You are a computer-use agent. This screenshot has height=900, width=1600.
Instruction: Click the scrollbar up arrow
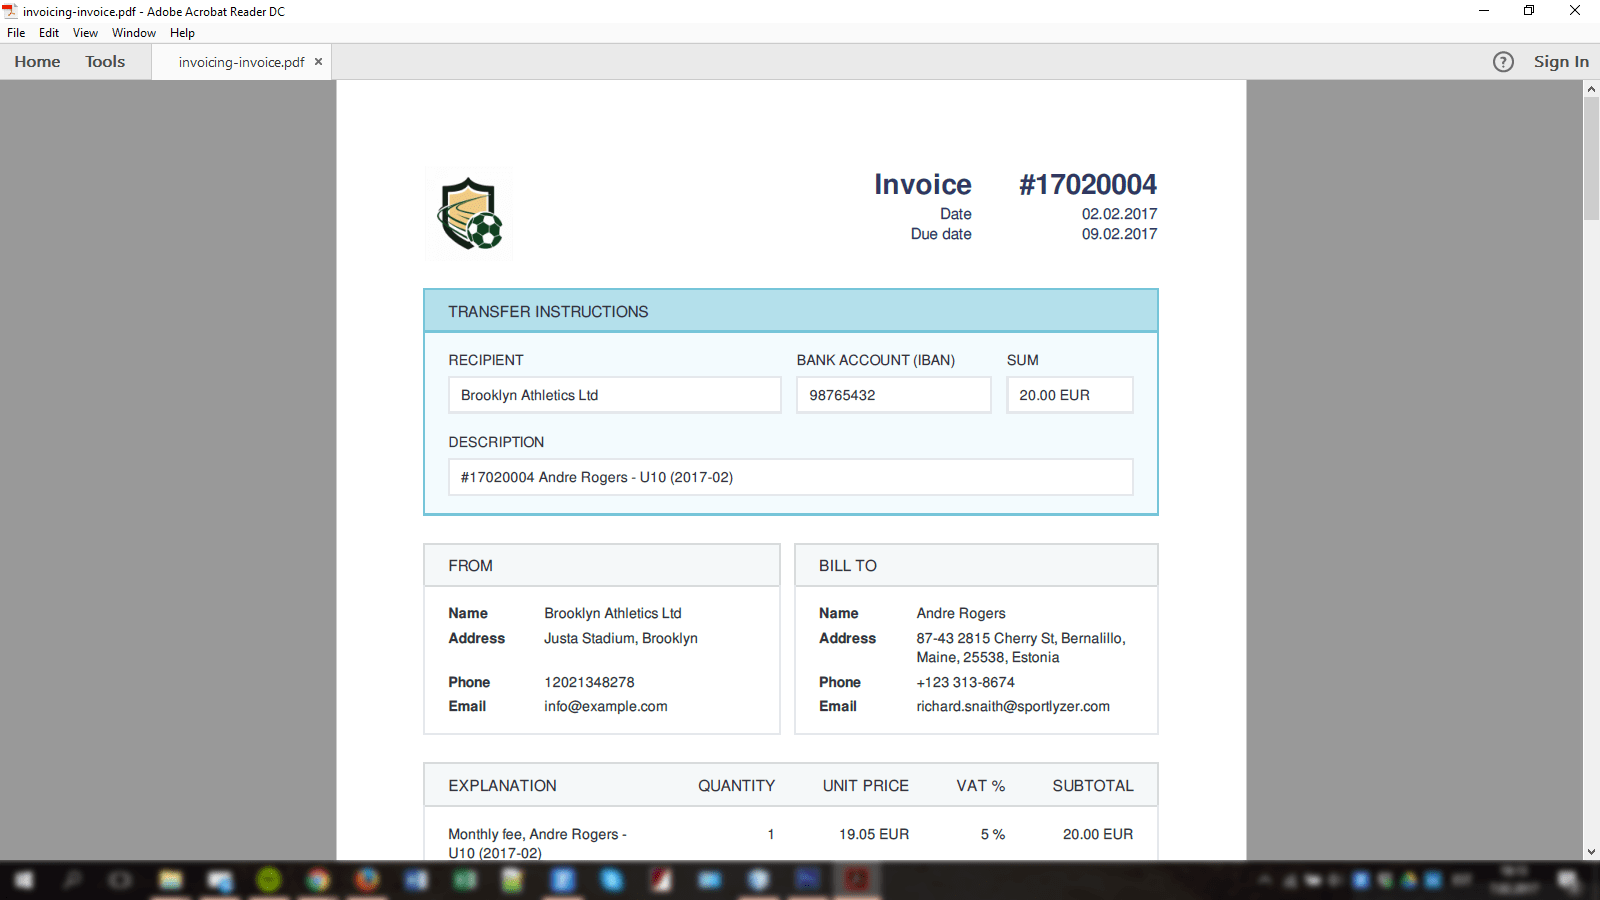tap(1591, 89)
